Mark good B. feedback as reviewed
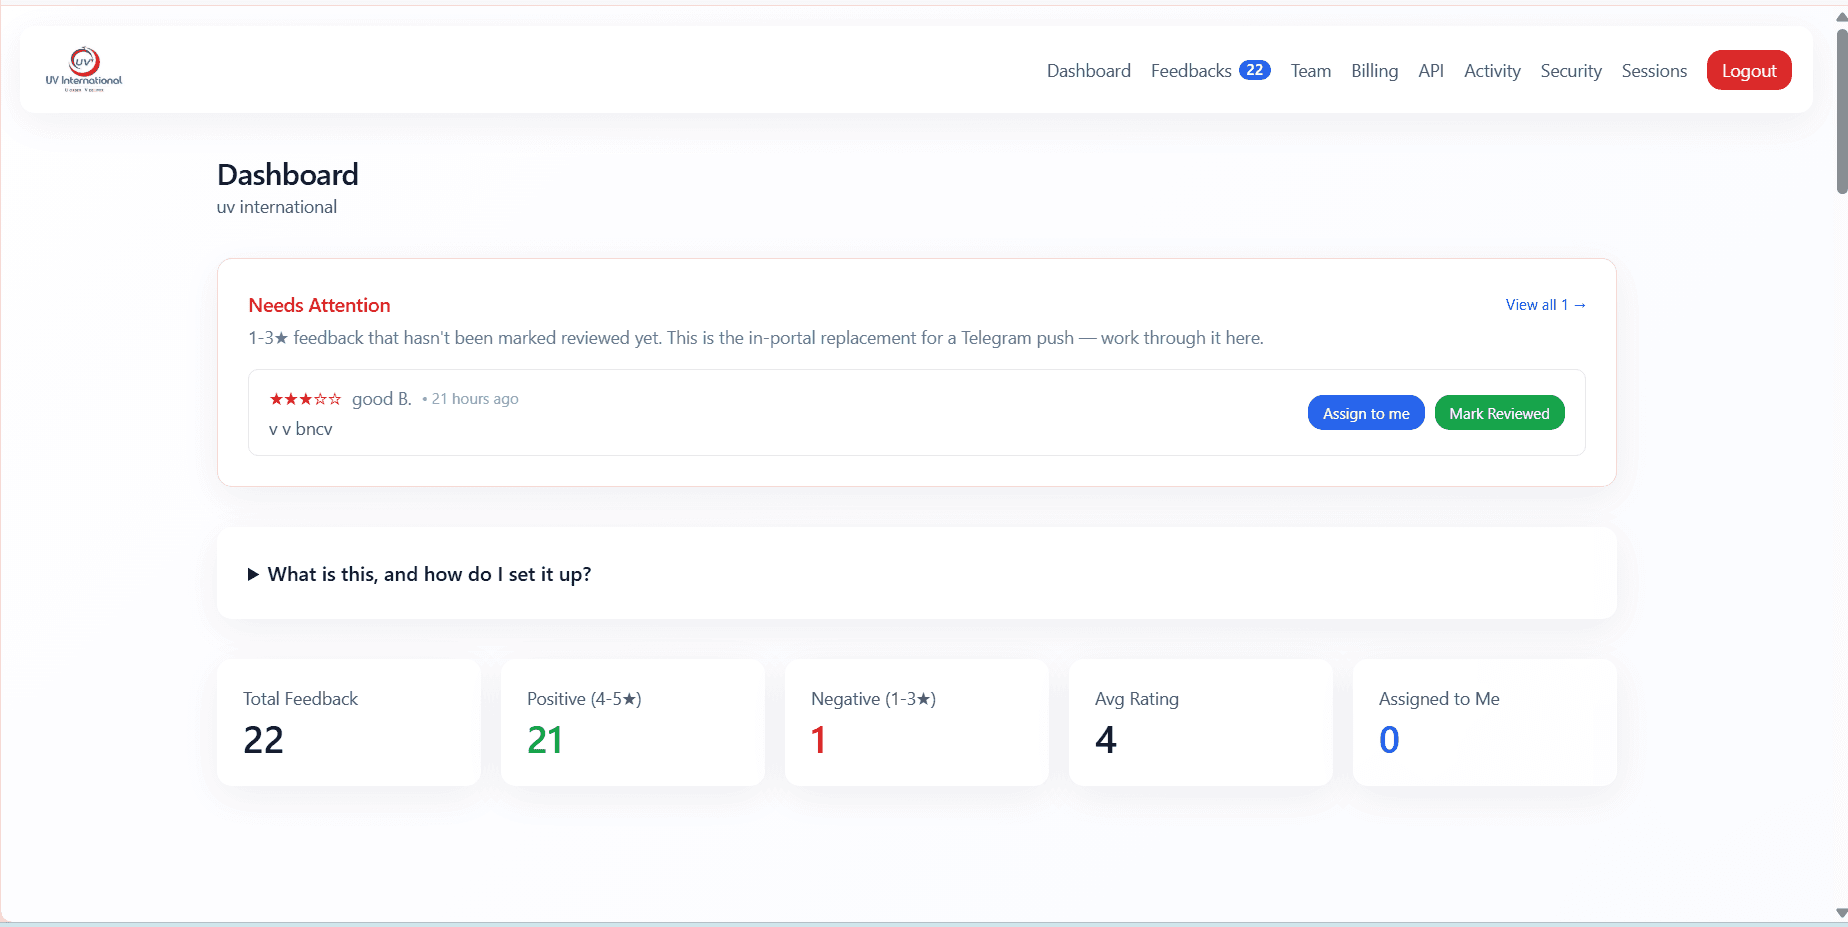This screenshot has width=1848, height=927. [1498, 413]
